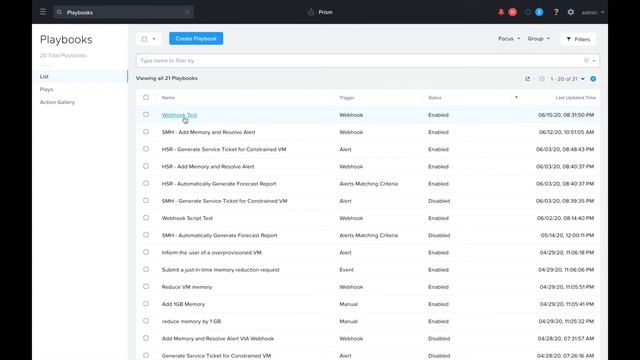Go to previous page grey circle
This screenshot has height=360, width=640.
pyautogui.click(x=542, y=79)
